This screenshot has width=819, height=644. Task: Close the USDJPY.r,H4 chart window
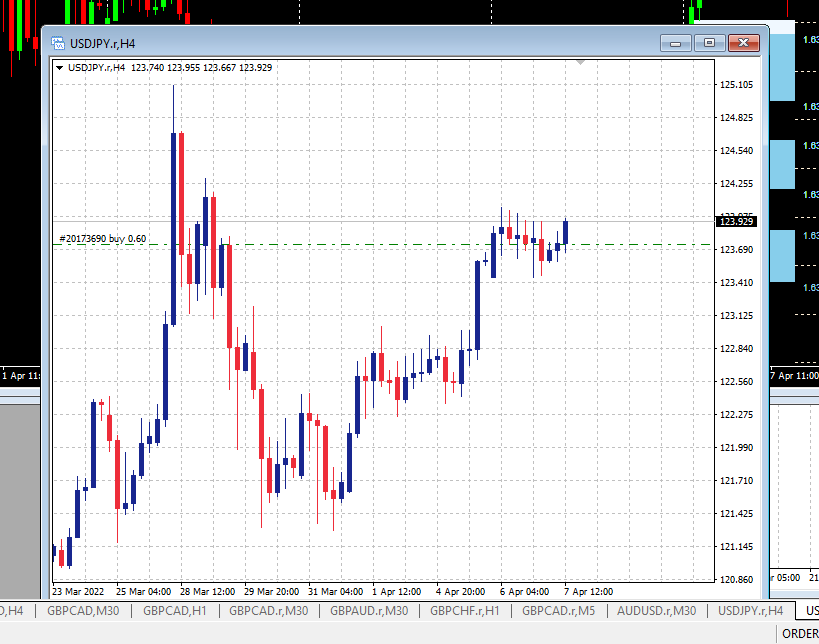tap(744, 43)
